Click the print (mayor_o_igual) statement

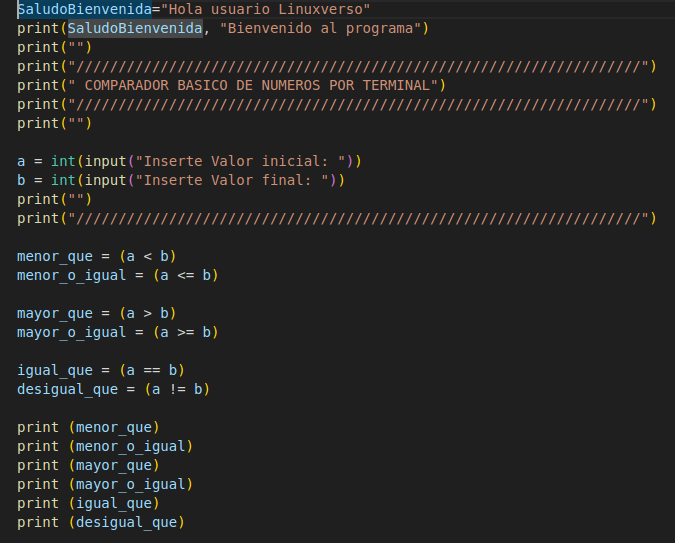click(105, 484)
